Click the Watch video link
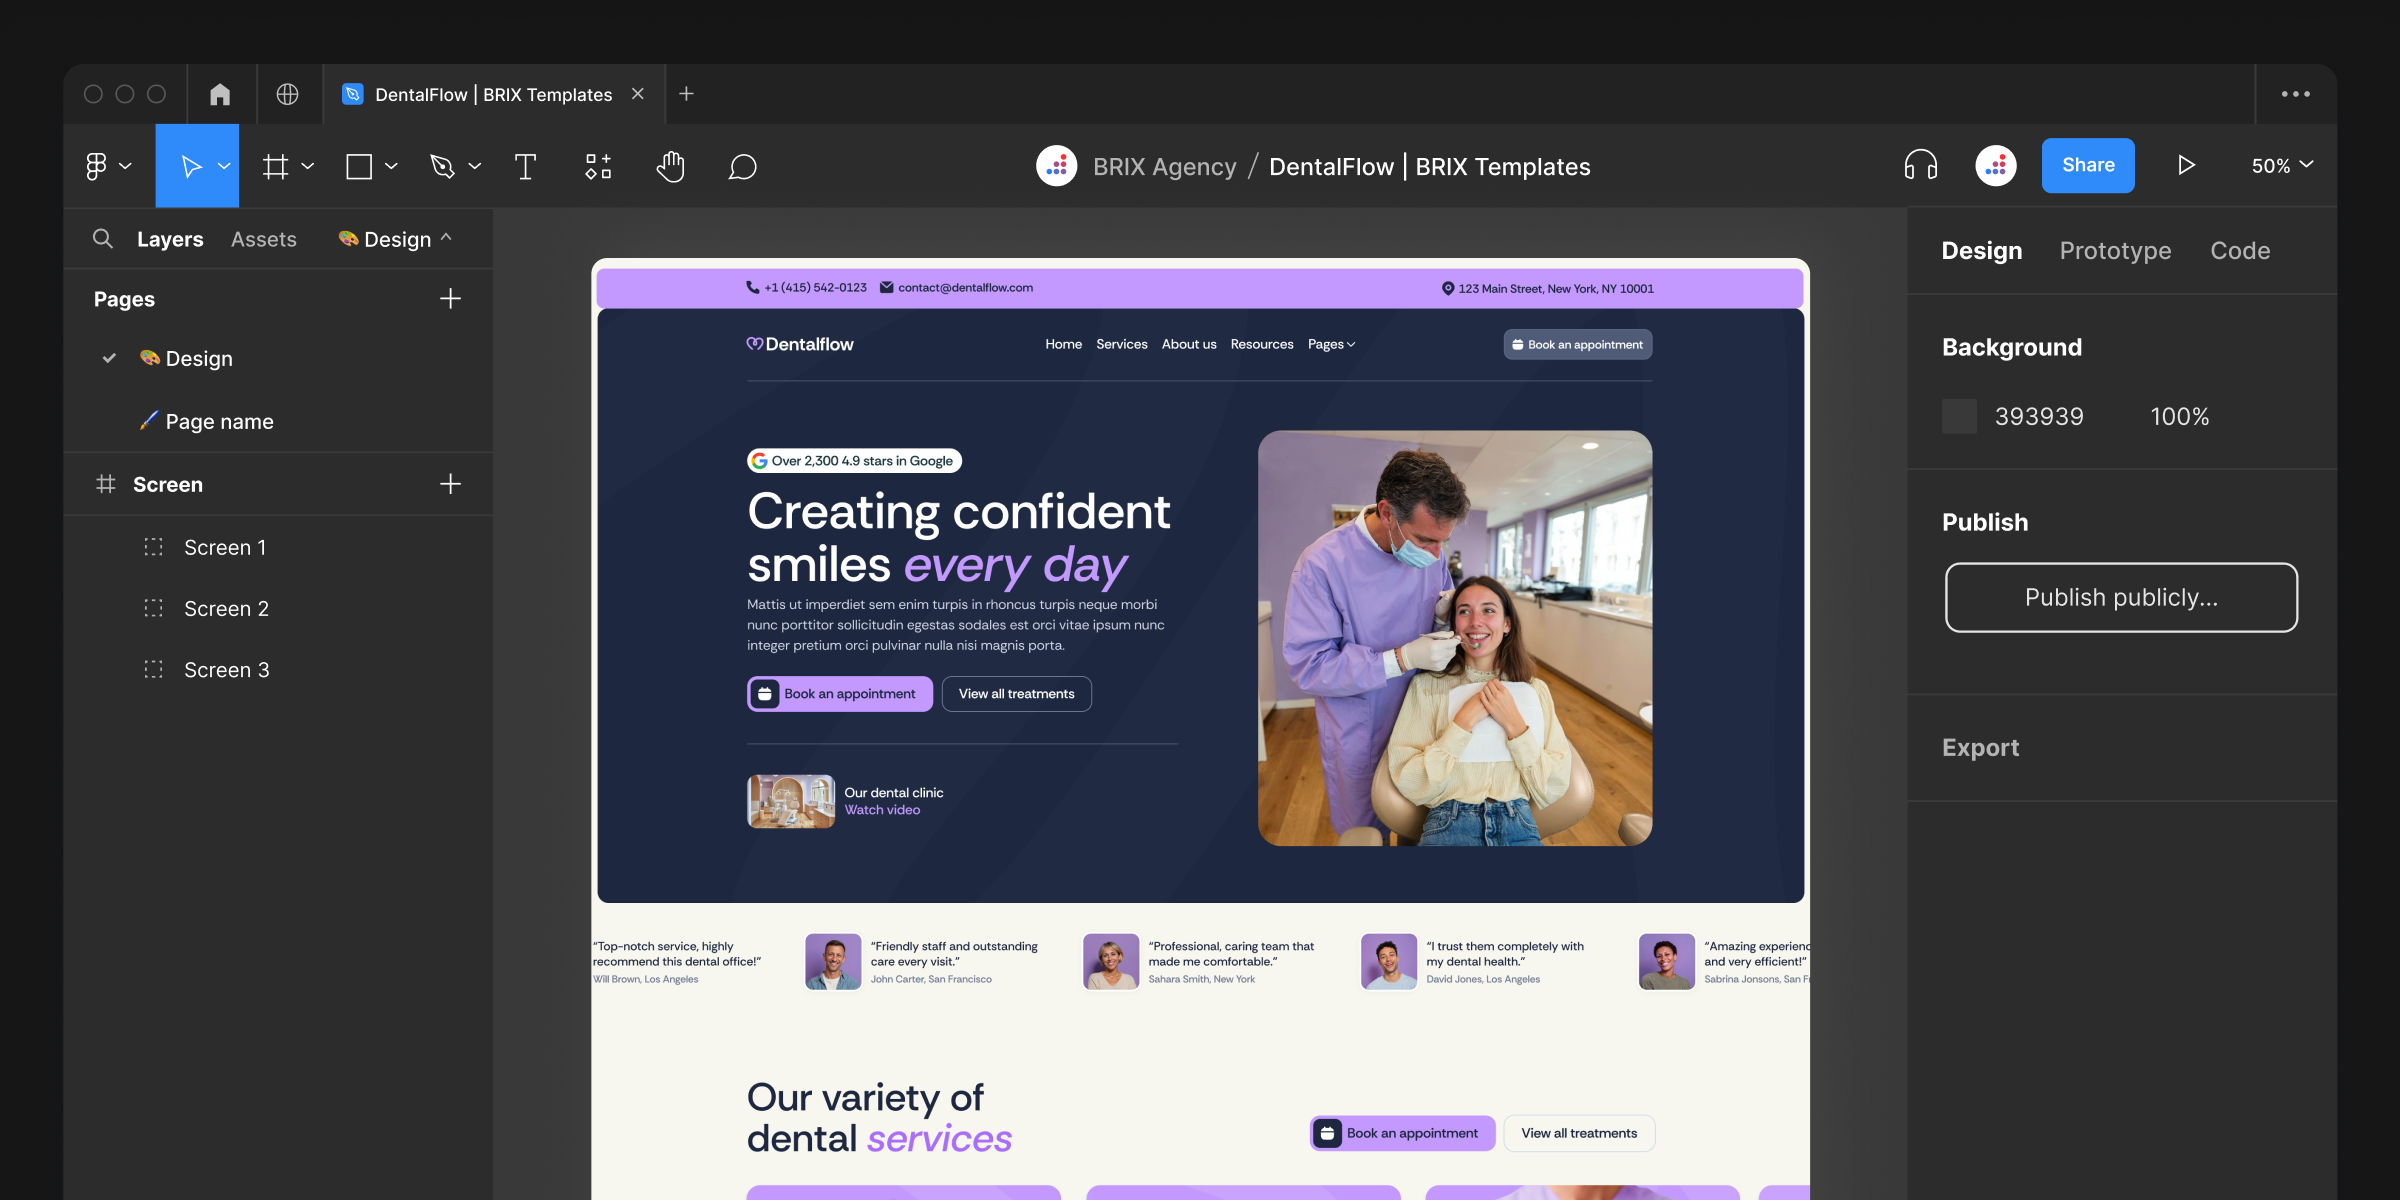2400x1200 pixels. (882, 810)
